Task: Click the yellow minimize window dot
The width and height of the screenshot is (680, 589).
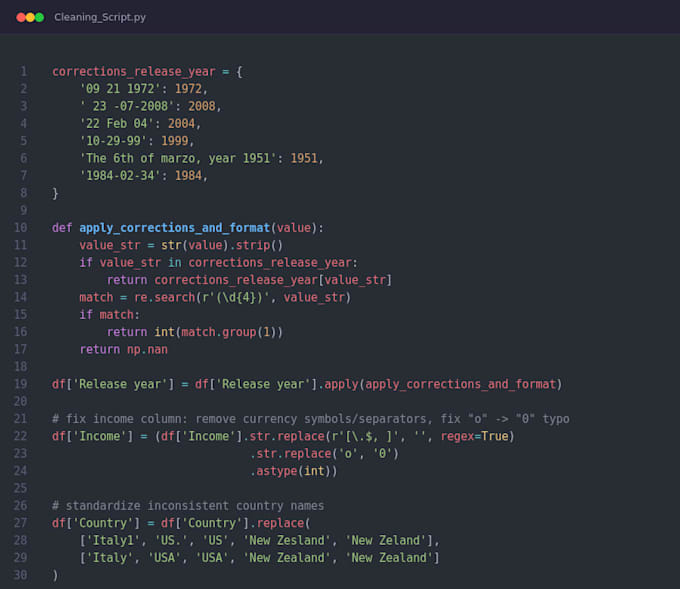Action: [30, 17]
